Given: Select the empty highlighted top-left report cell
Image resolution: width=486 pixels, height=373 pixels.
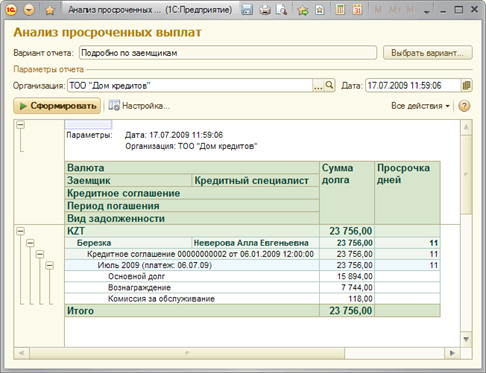Looking at the screenshot, I should click(x=88, y=125).
